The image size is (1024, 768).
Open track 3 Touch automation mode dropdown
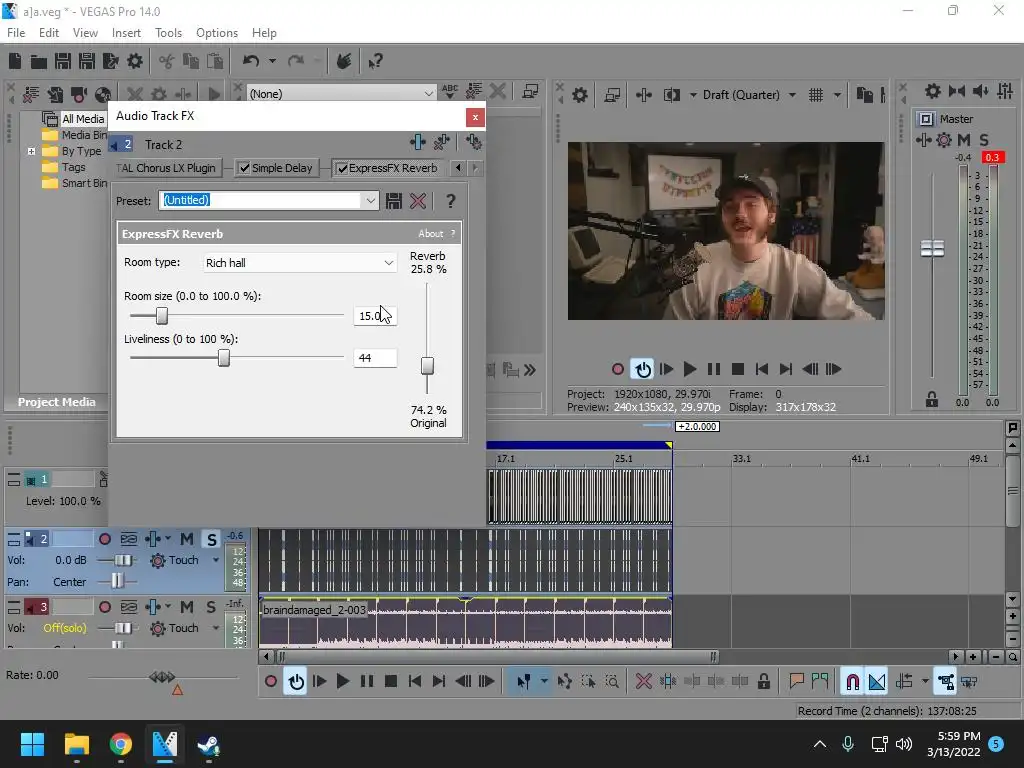click(x=216, y=628)
